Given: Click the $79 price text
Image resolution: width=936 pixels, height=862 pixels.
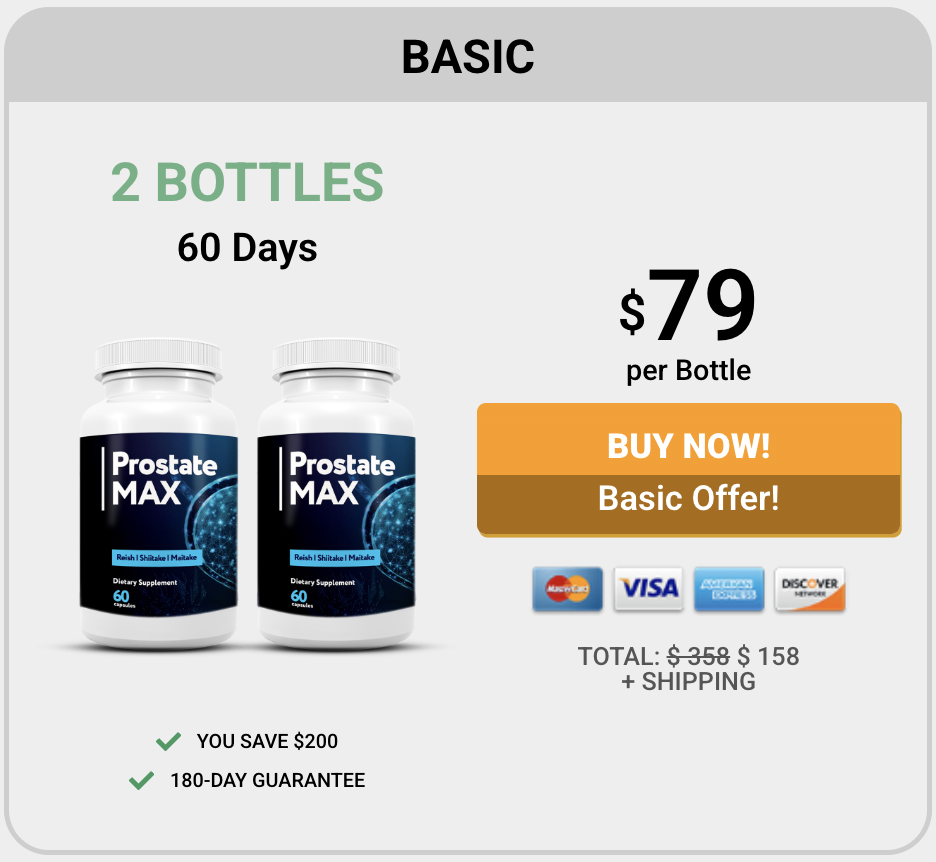Looking at the screenshot, I should pos(688,306).
